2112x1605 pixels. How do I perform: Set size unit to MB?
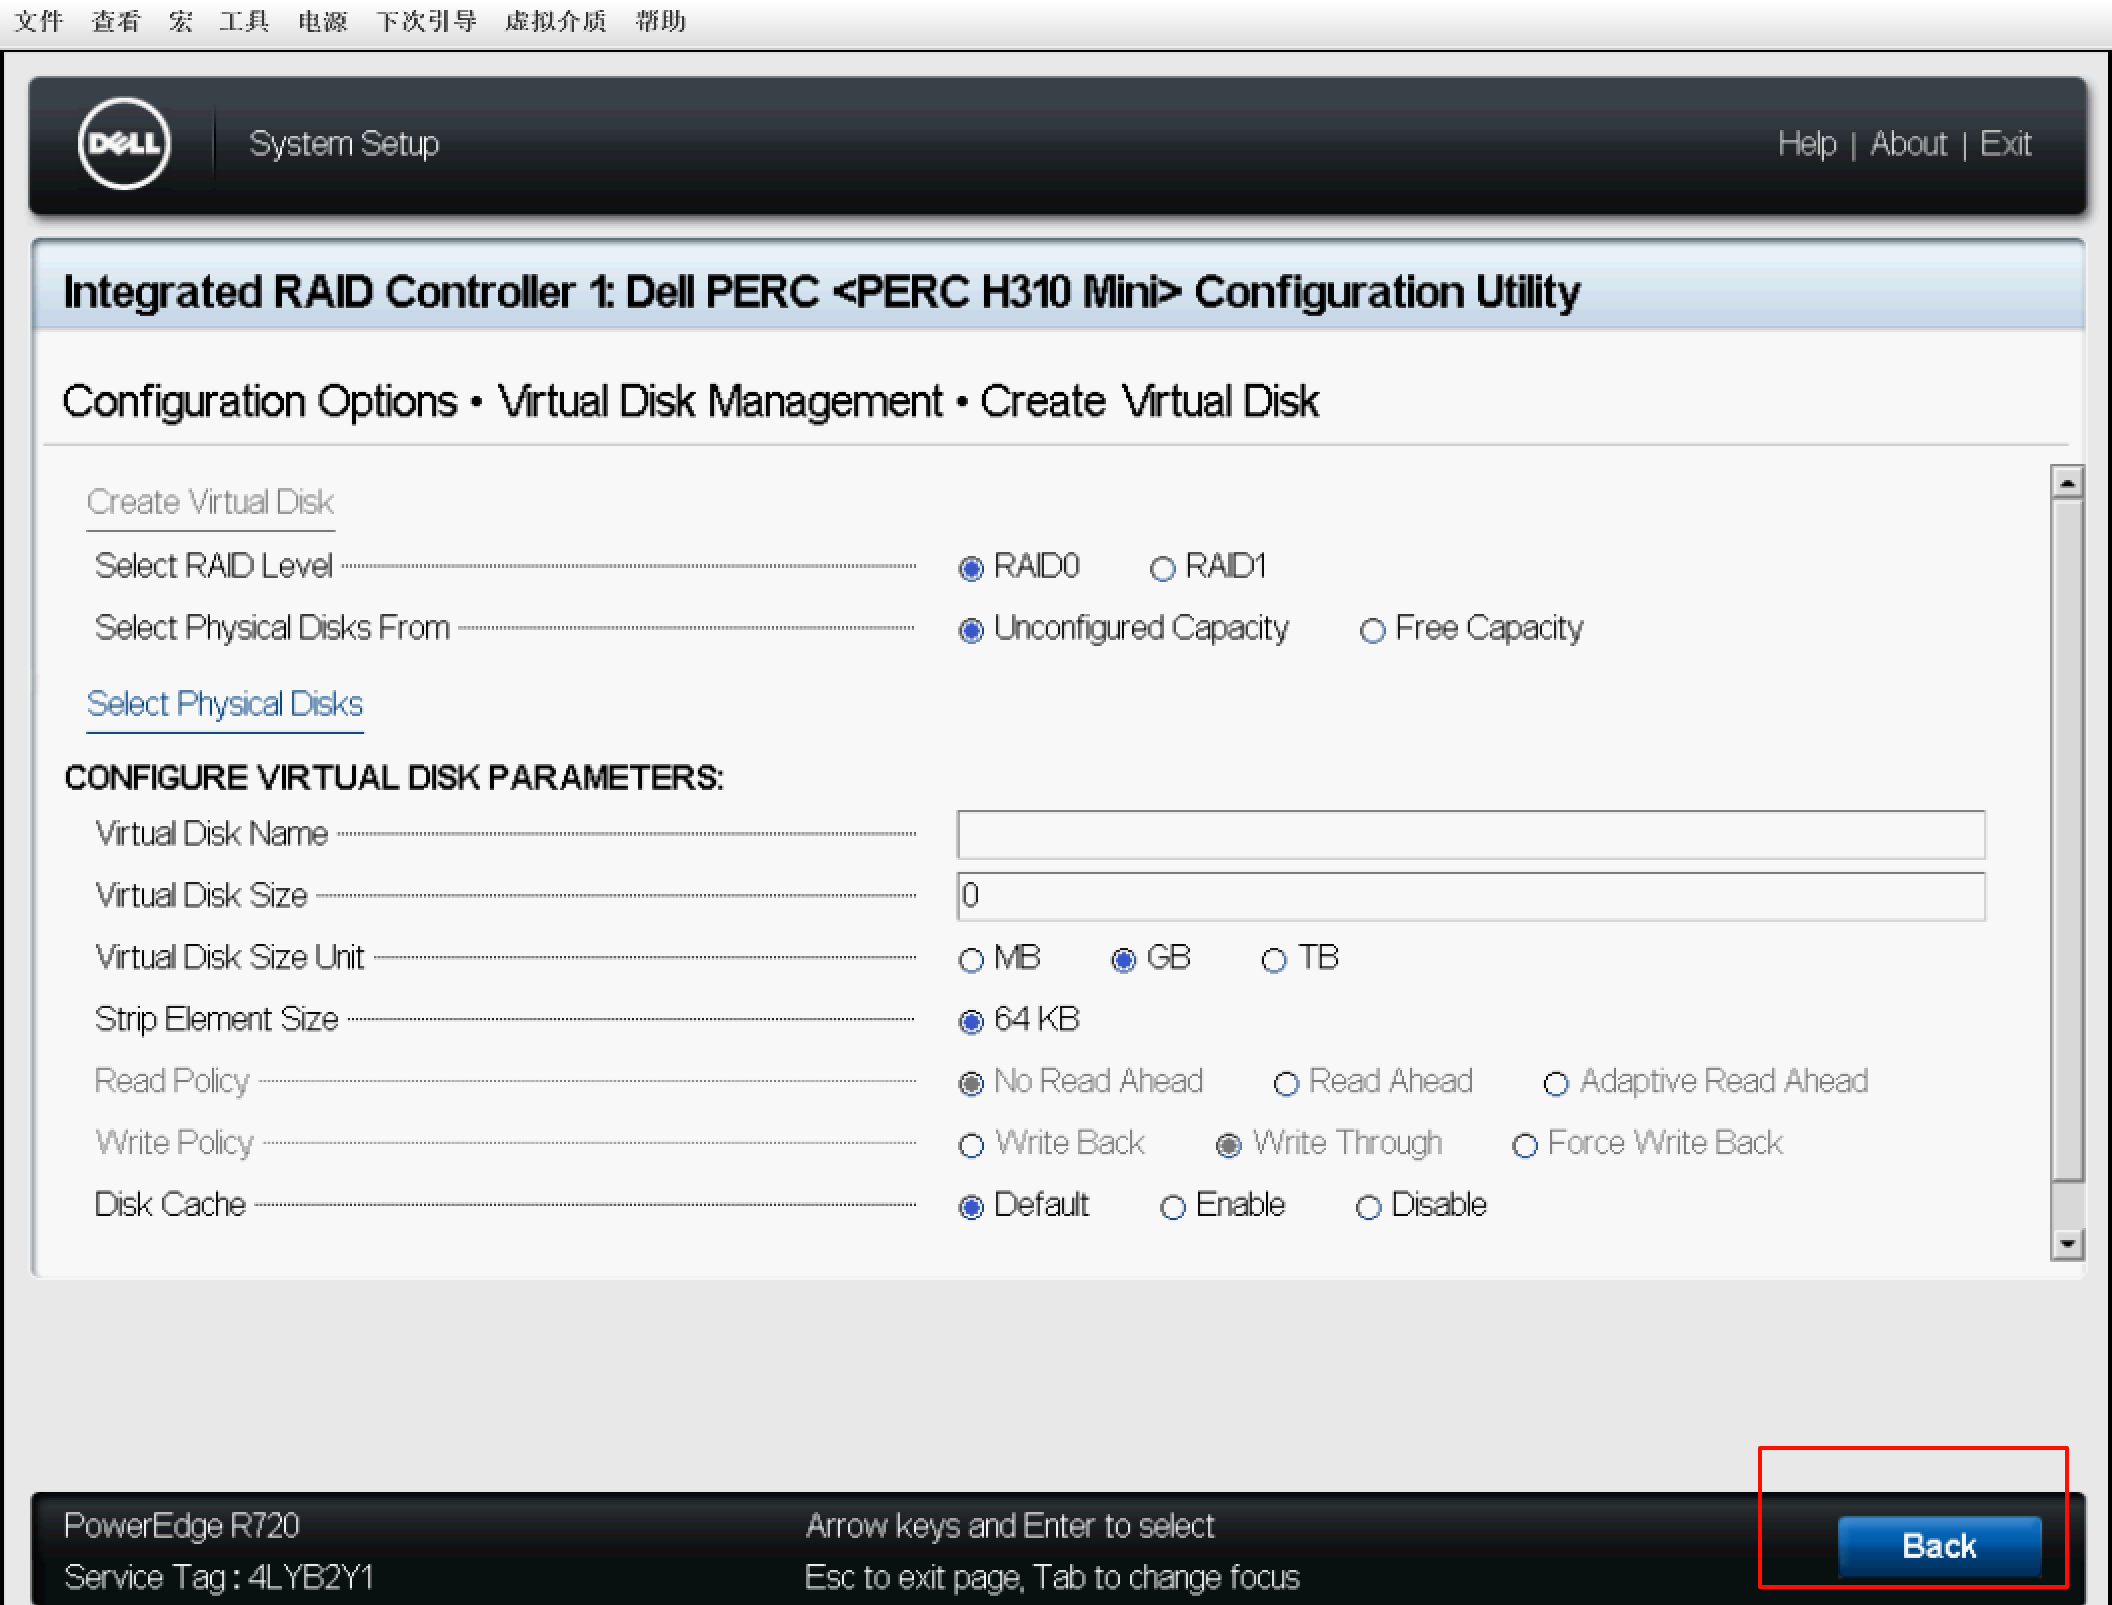(x=971, y=960)
